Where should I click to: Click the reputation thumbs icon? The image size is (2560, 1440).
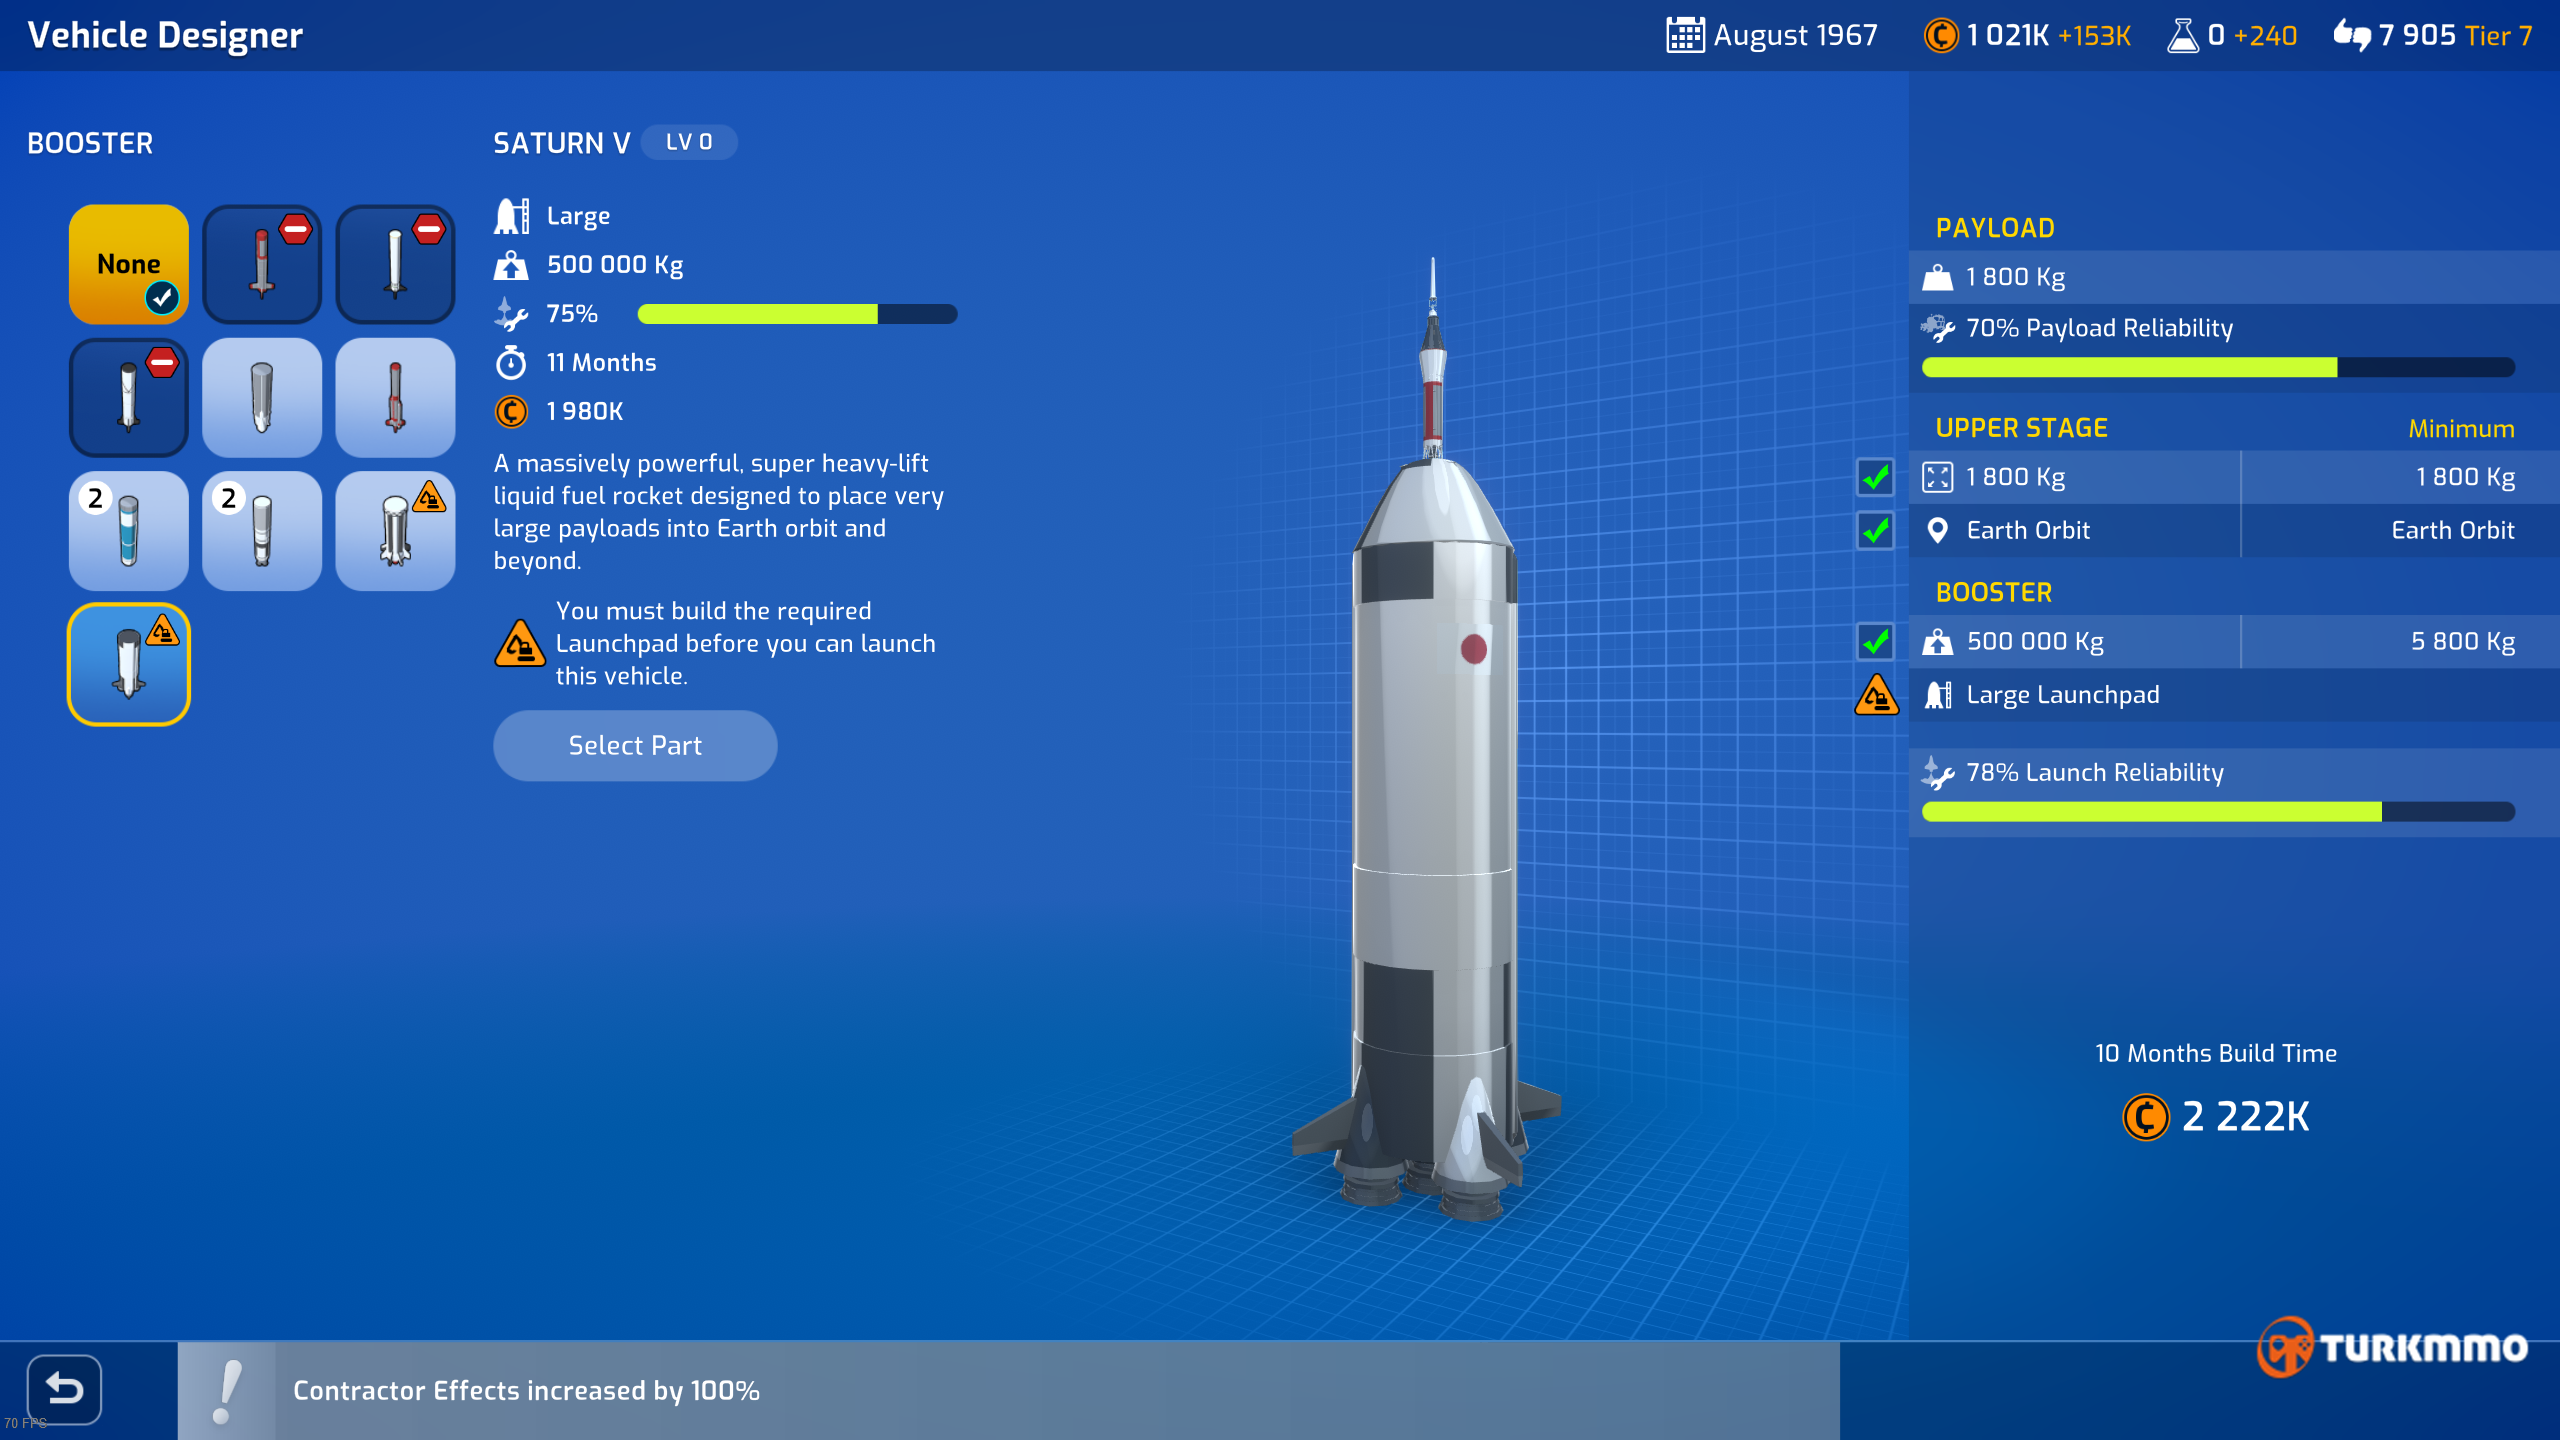(2352, 35)
